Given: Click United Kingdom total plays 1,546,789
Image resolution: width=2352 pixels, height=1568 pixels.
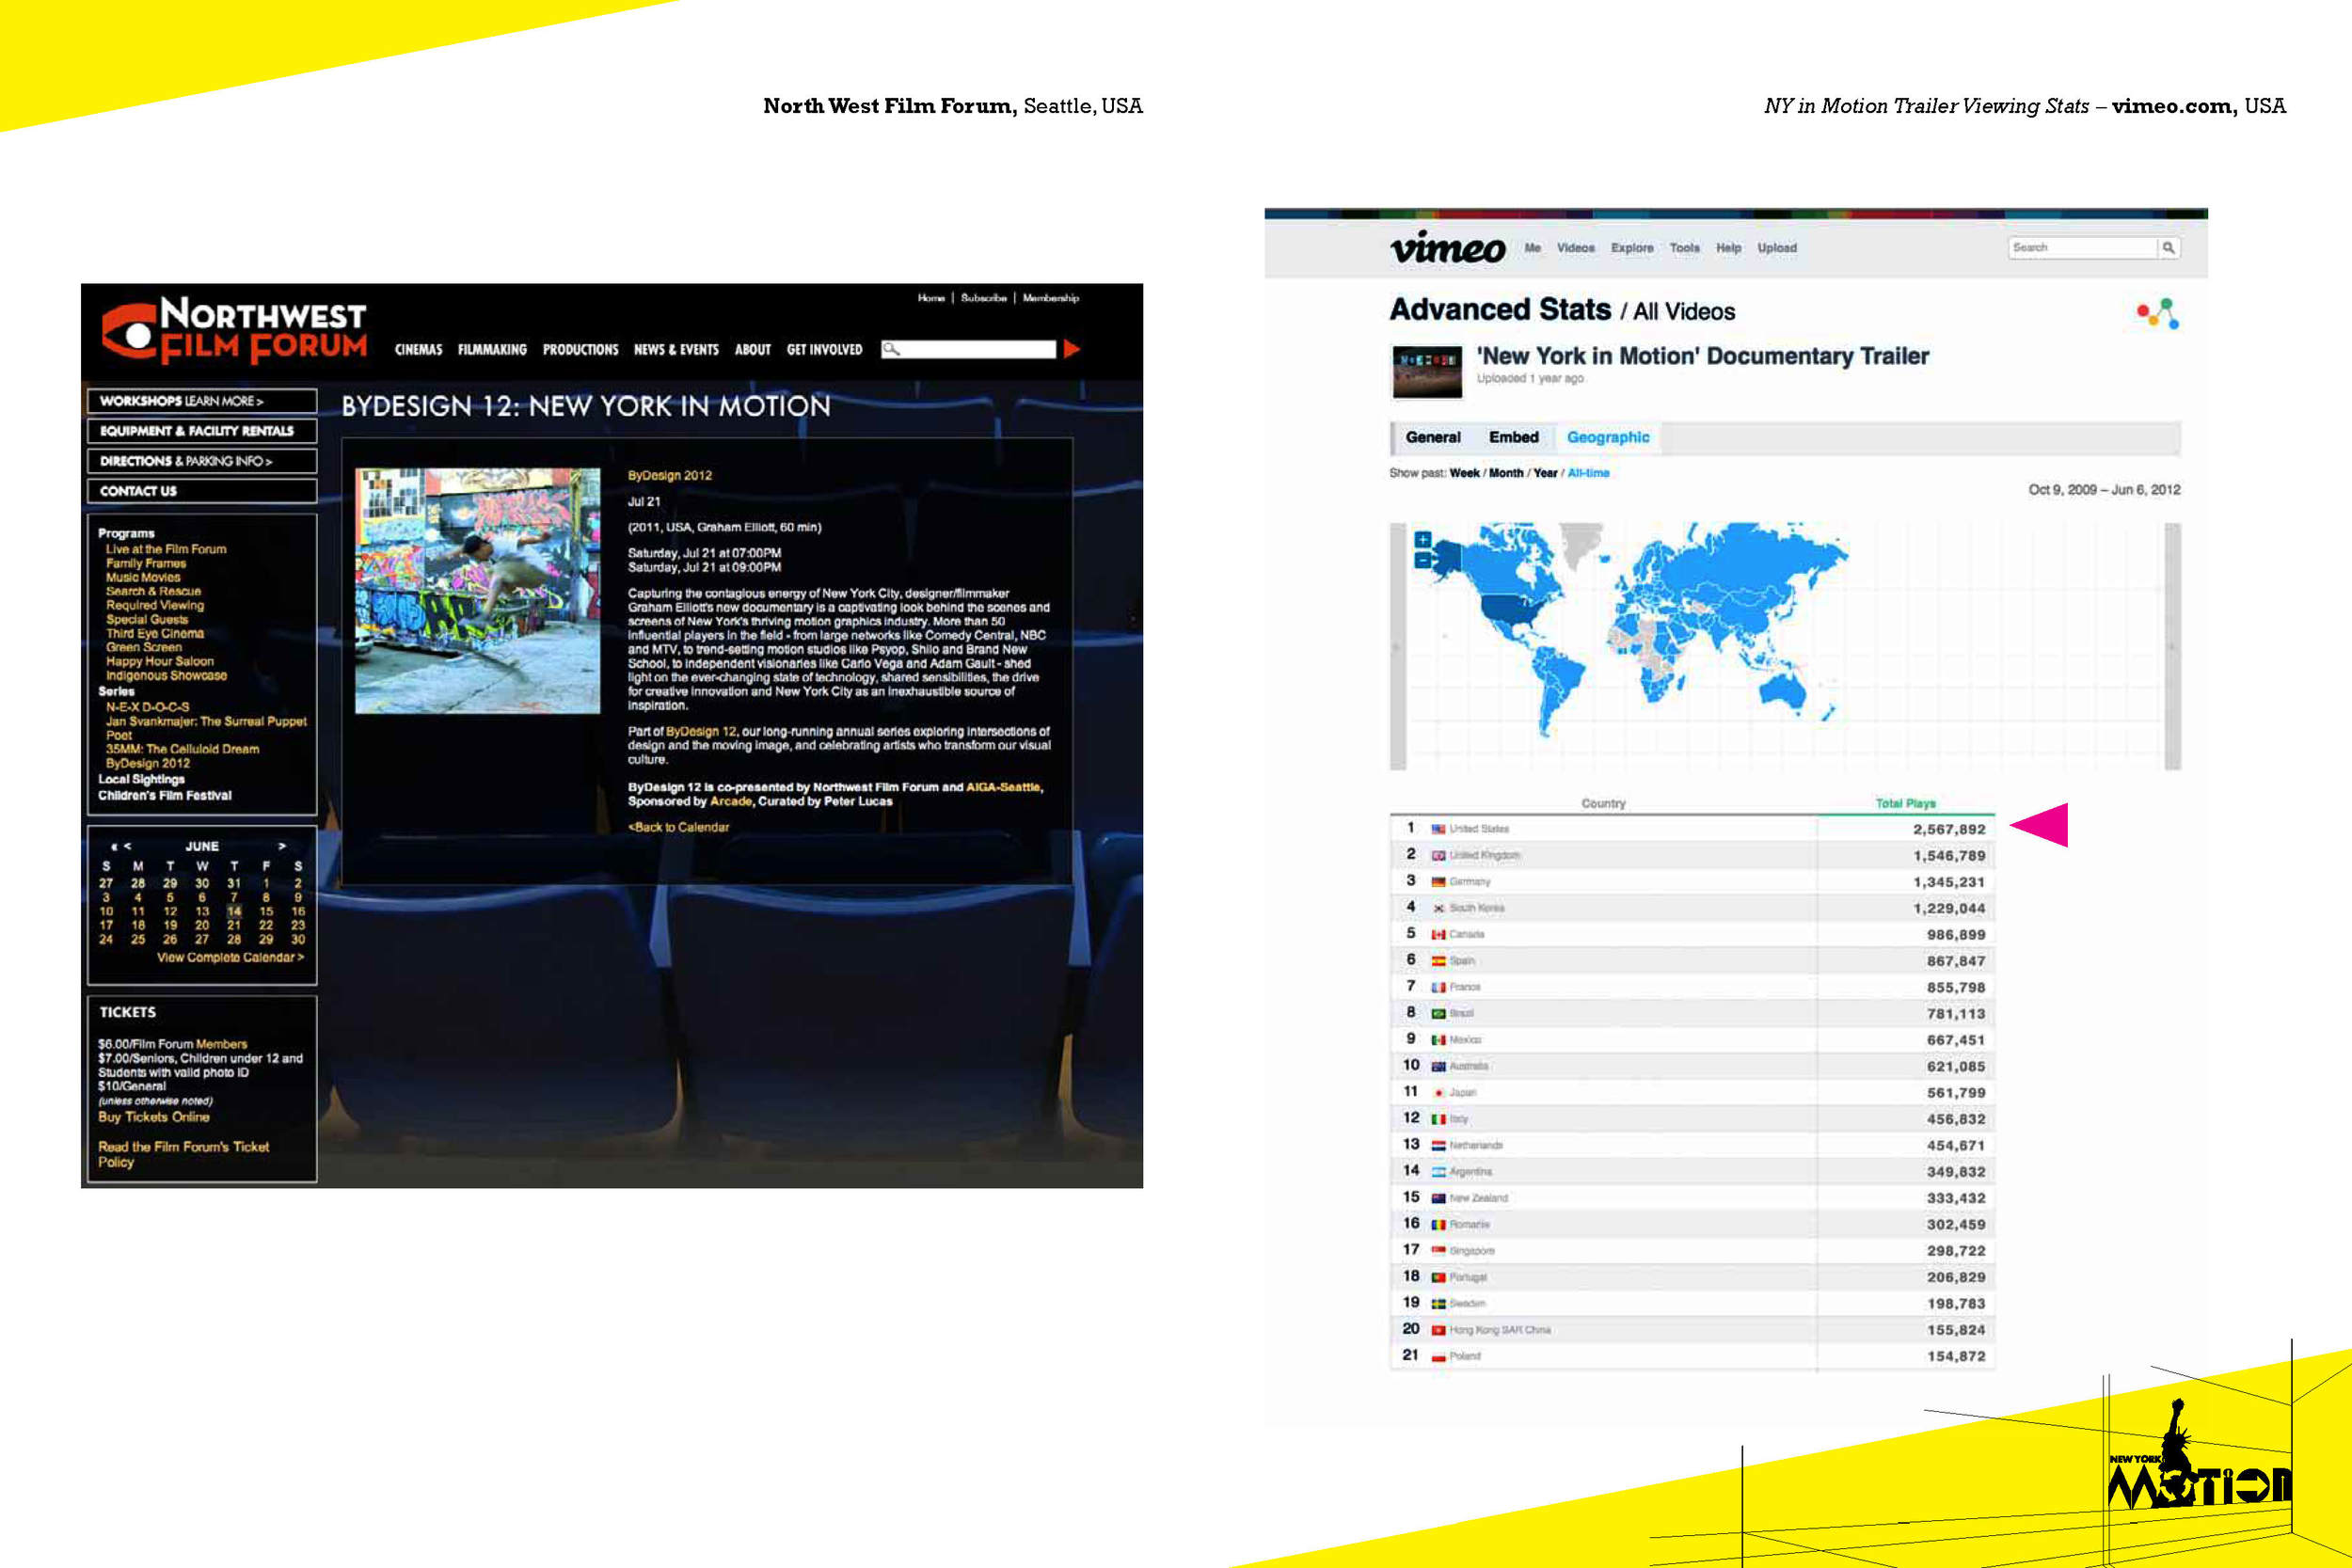Looking at the screenshot, I should pos(1949,856).
